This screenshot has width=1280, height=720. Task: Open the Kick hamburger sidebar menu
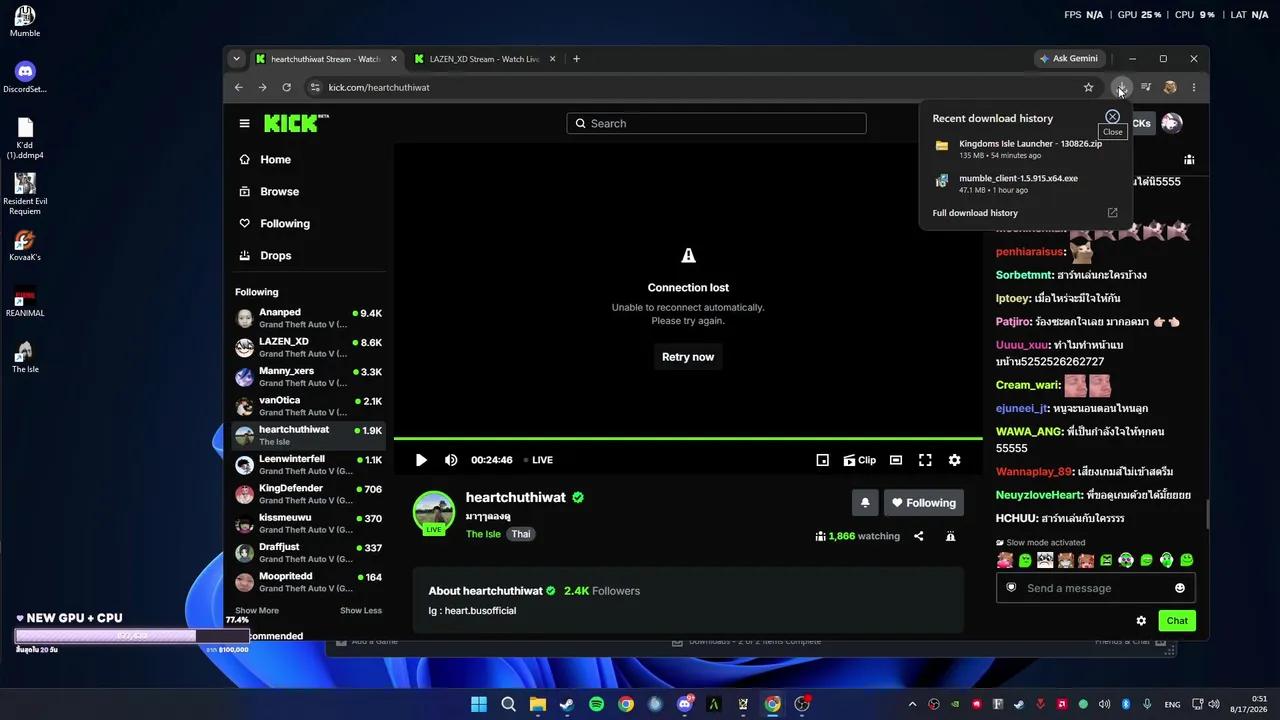(244, 123)
